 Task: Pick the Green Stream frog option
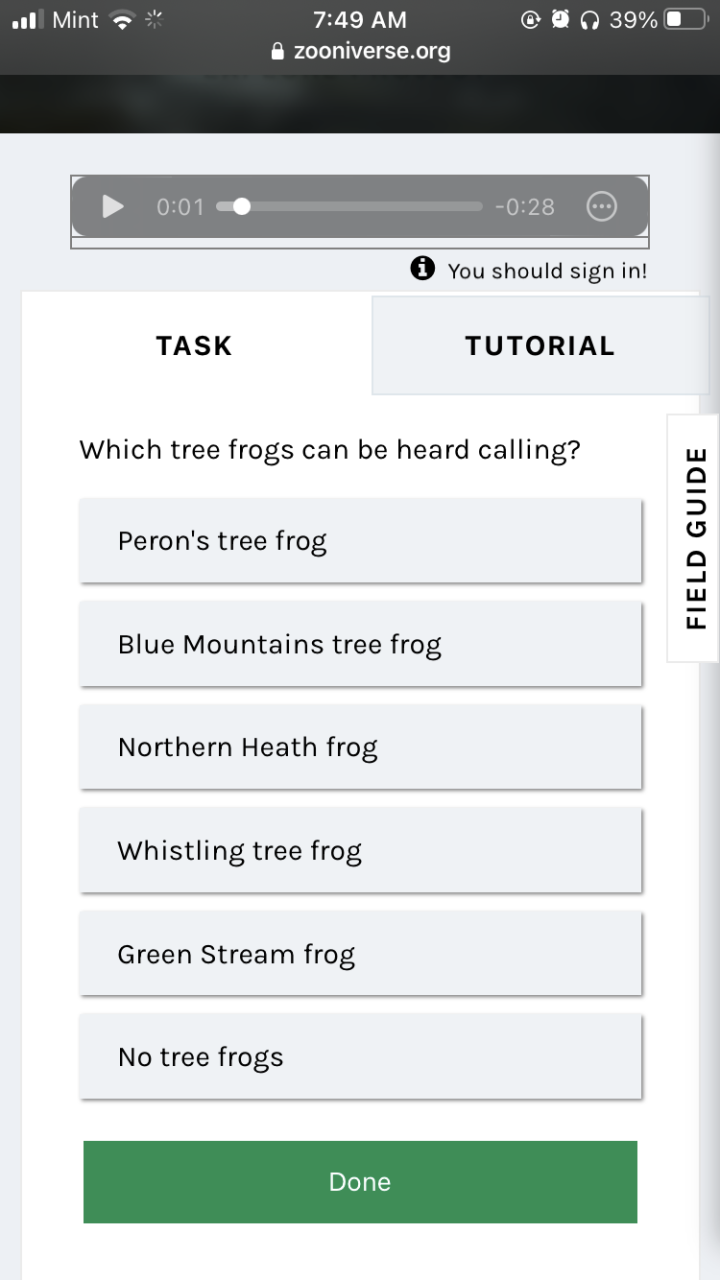tap(360, 954)
